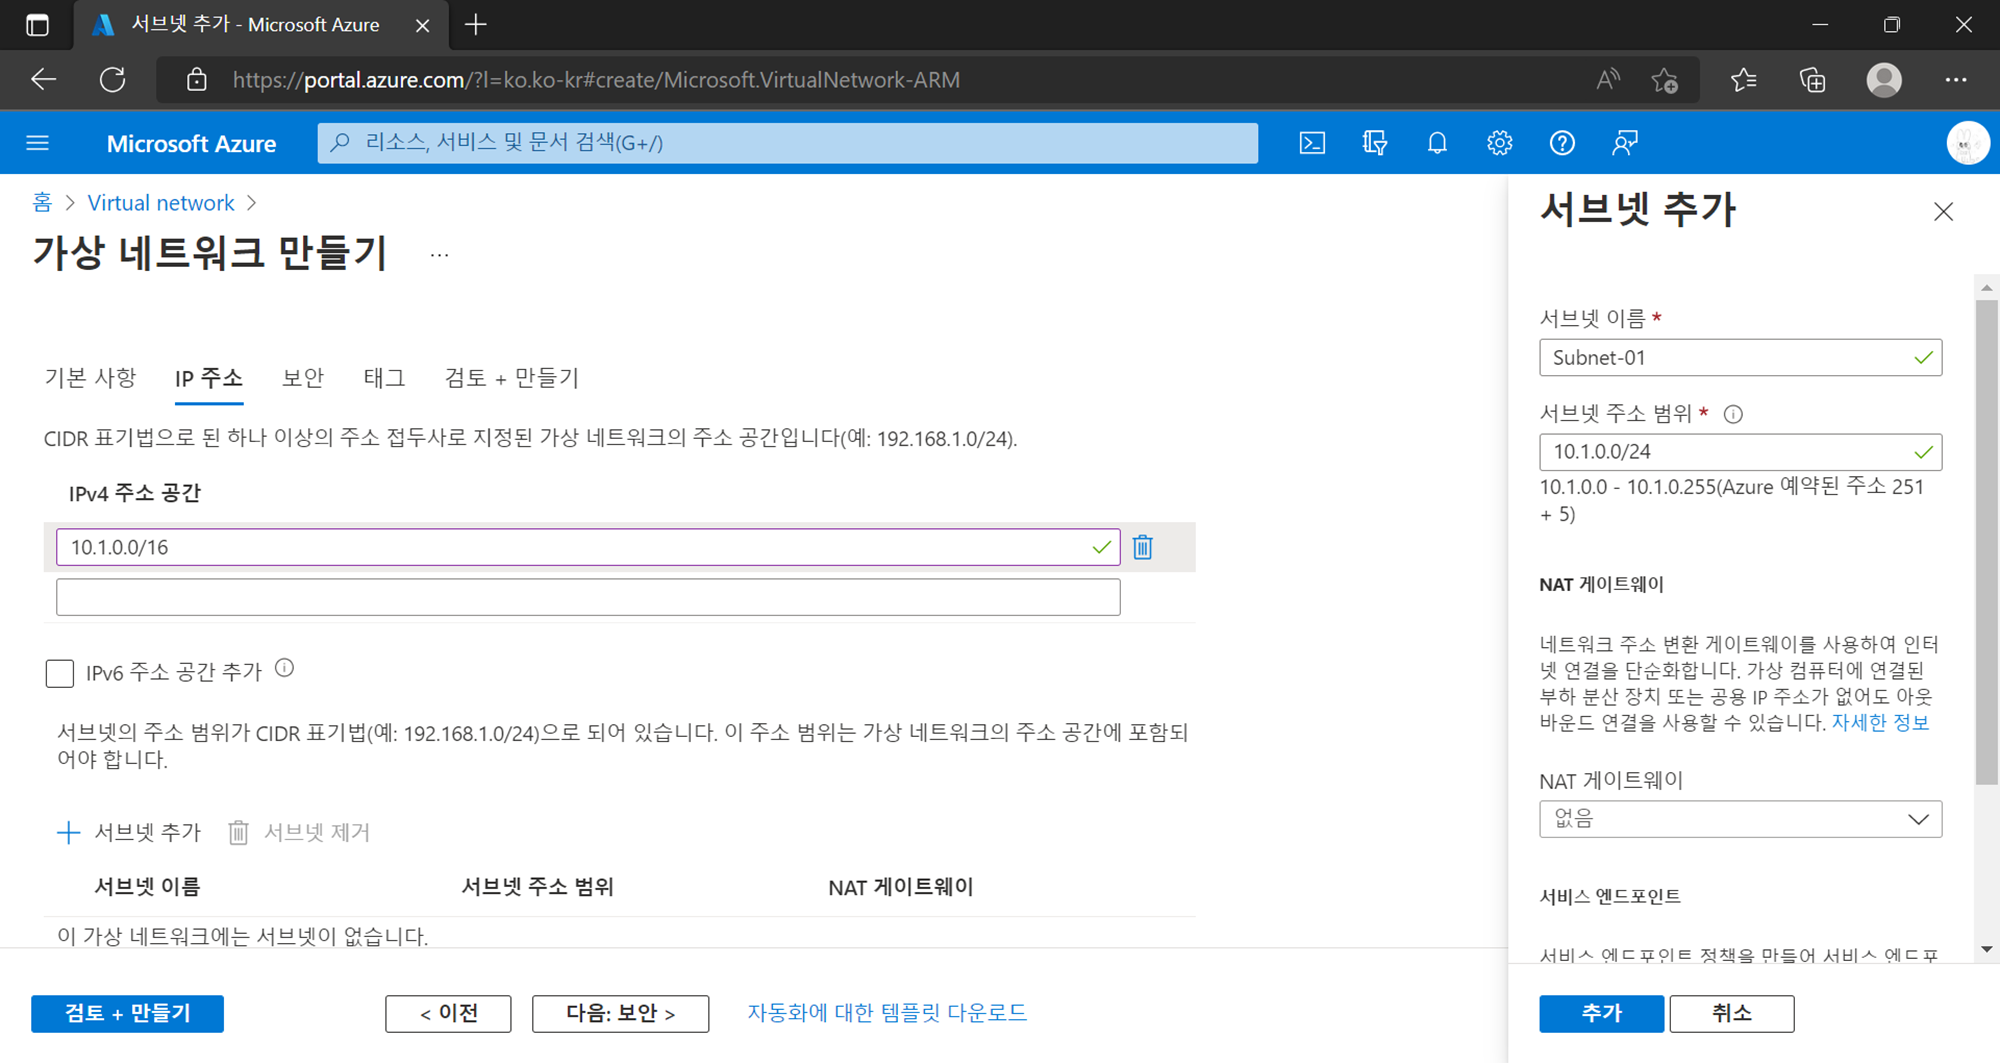Screen dimensions: 2000x1063
Task: Click the 서브넷 주소 범위 column header
Action: click(x=537, y=887)
